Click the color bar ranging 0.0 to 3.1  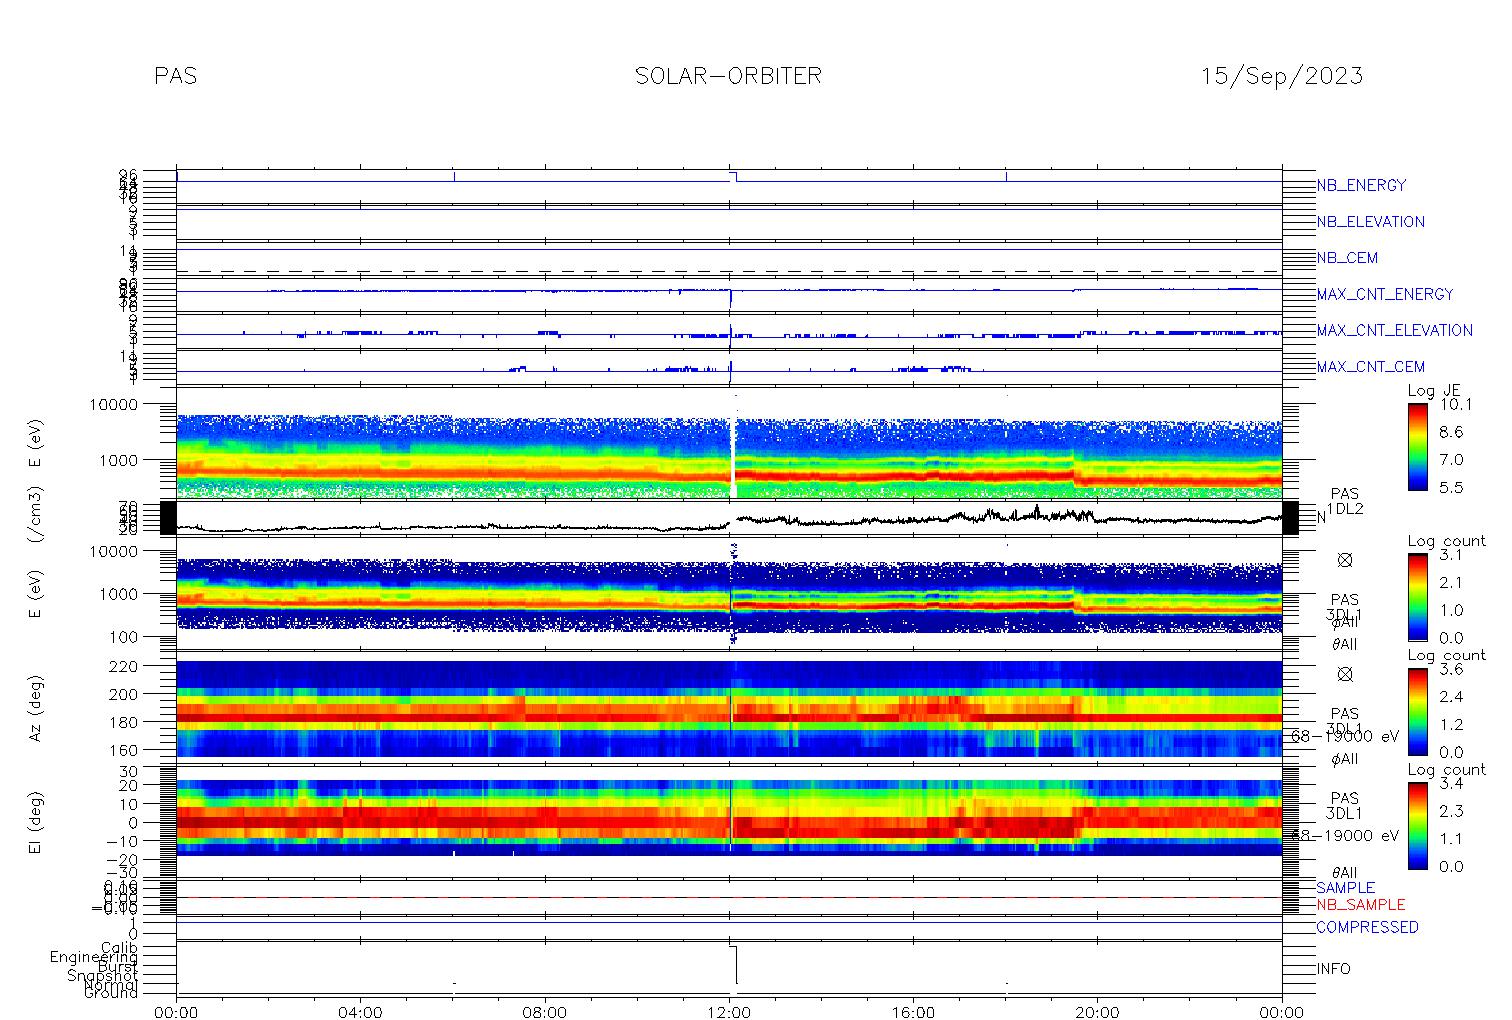click(1417, 597)
